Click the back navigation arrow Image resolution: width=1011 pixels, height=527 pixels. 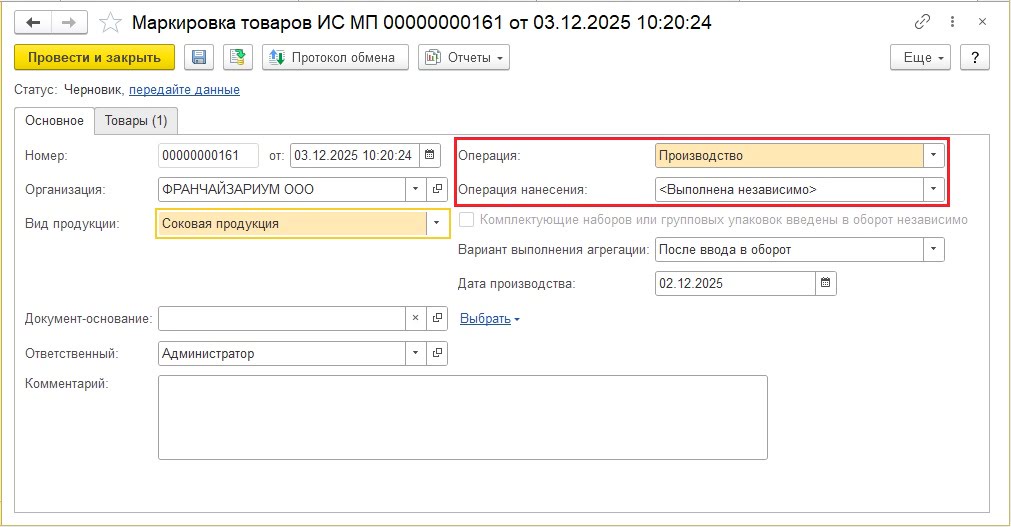coord(33,22)
